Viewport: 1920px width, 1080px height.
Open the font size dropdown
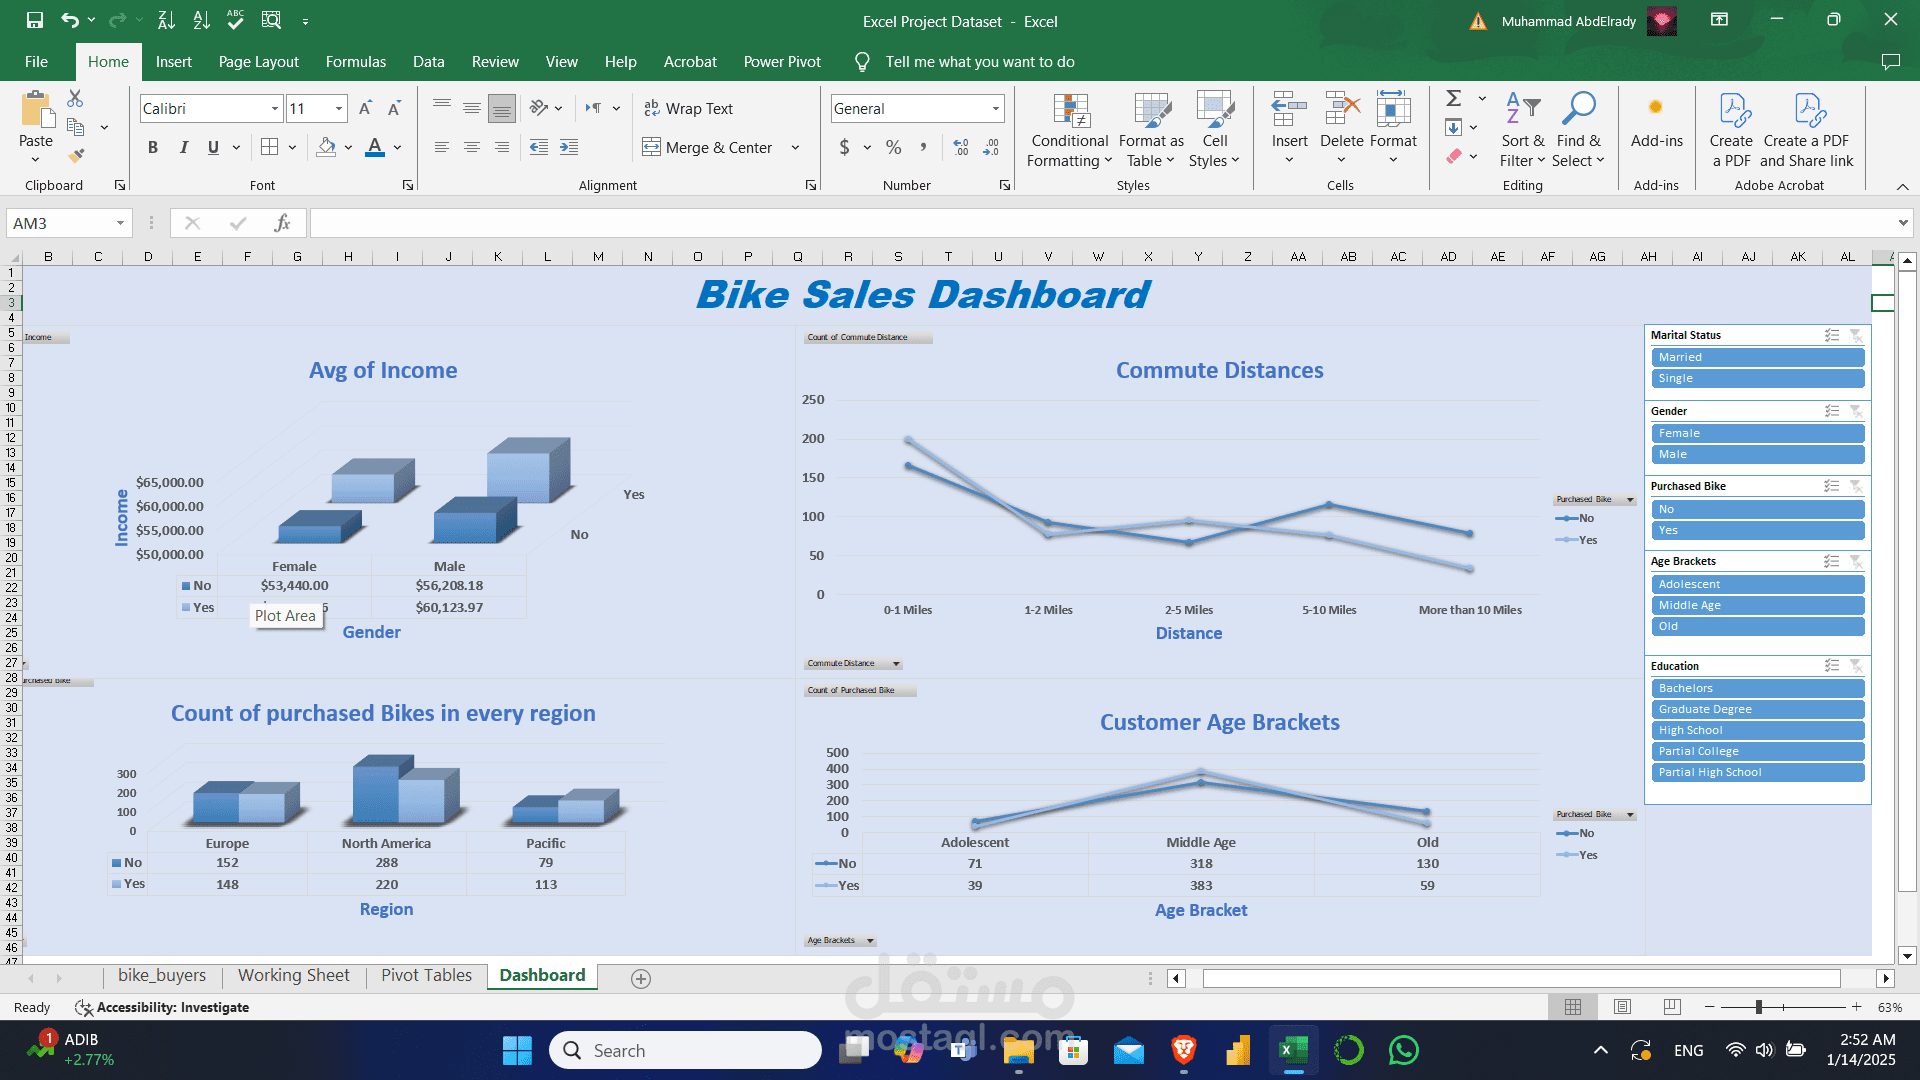click(x=337, y=108)
